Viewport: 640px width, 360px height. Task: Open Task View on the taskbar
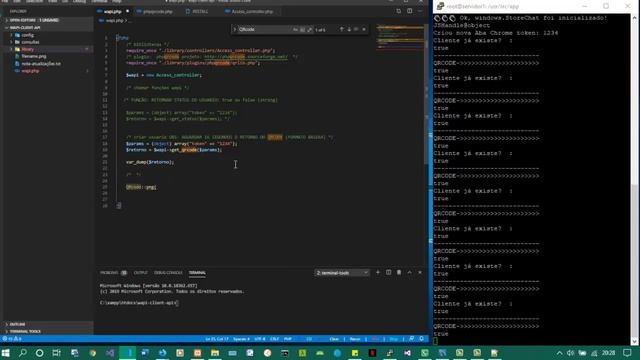57,353
